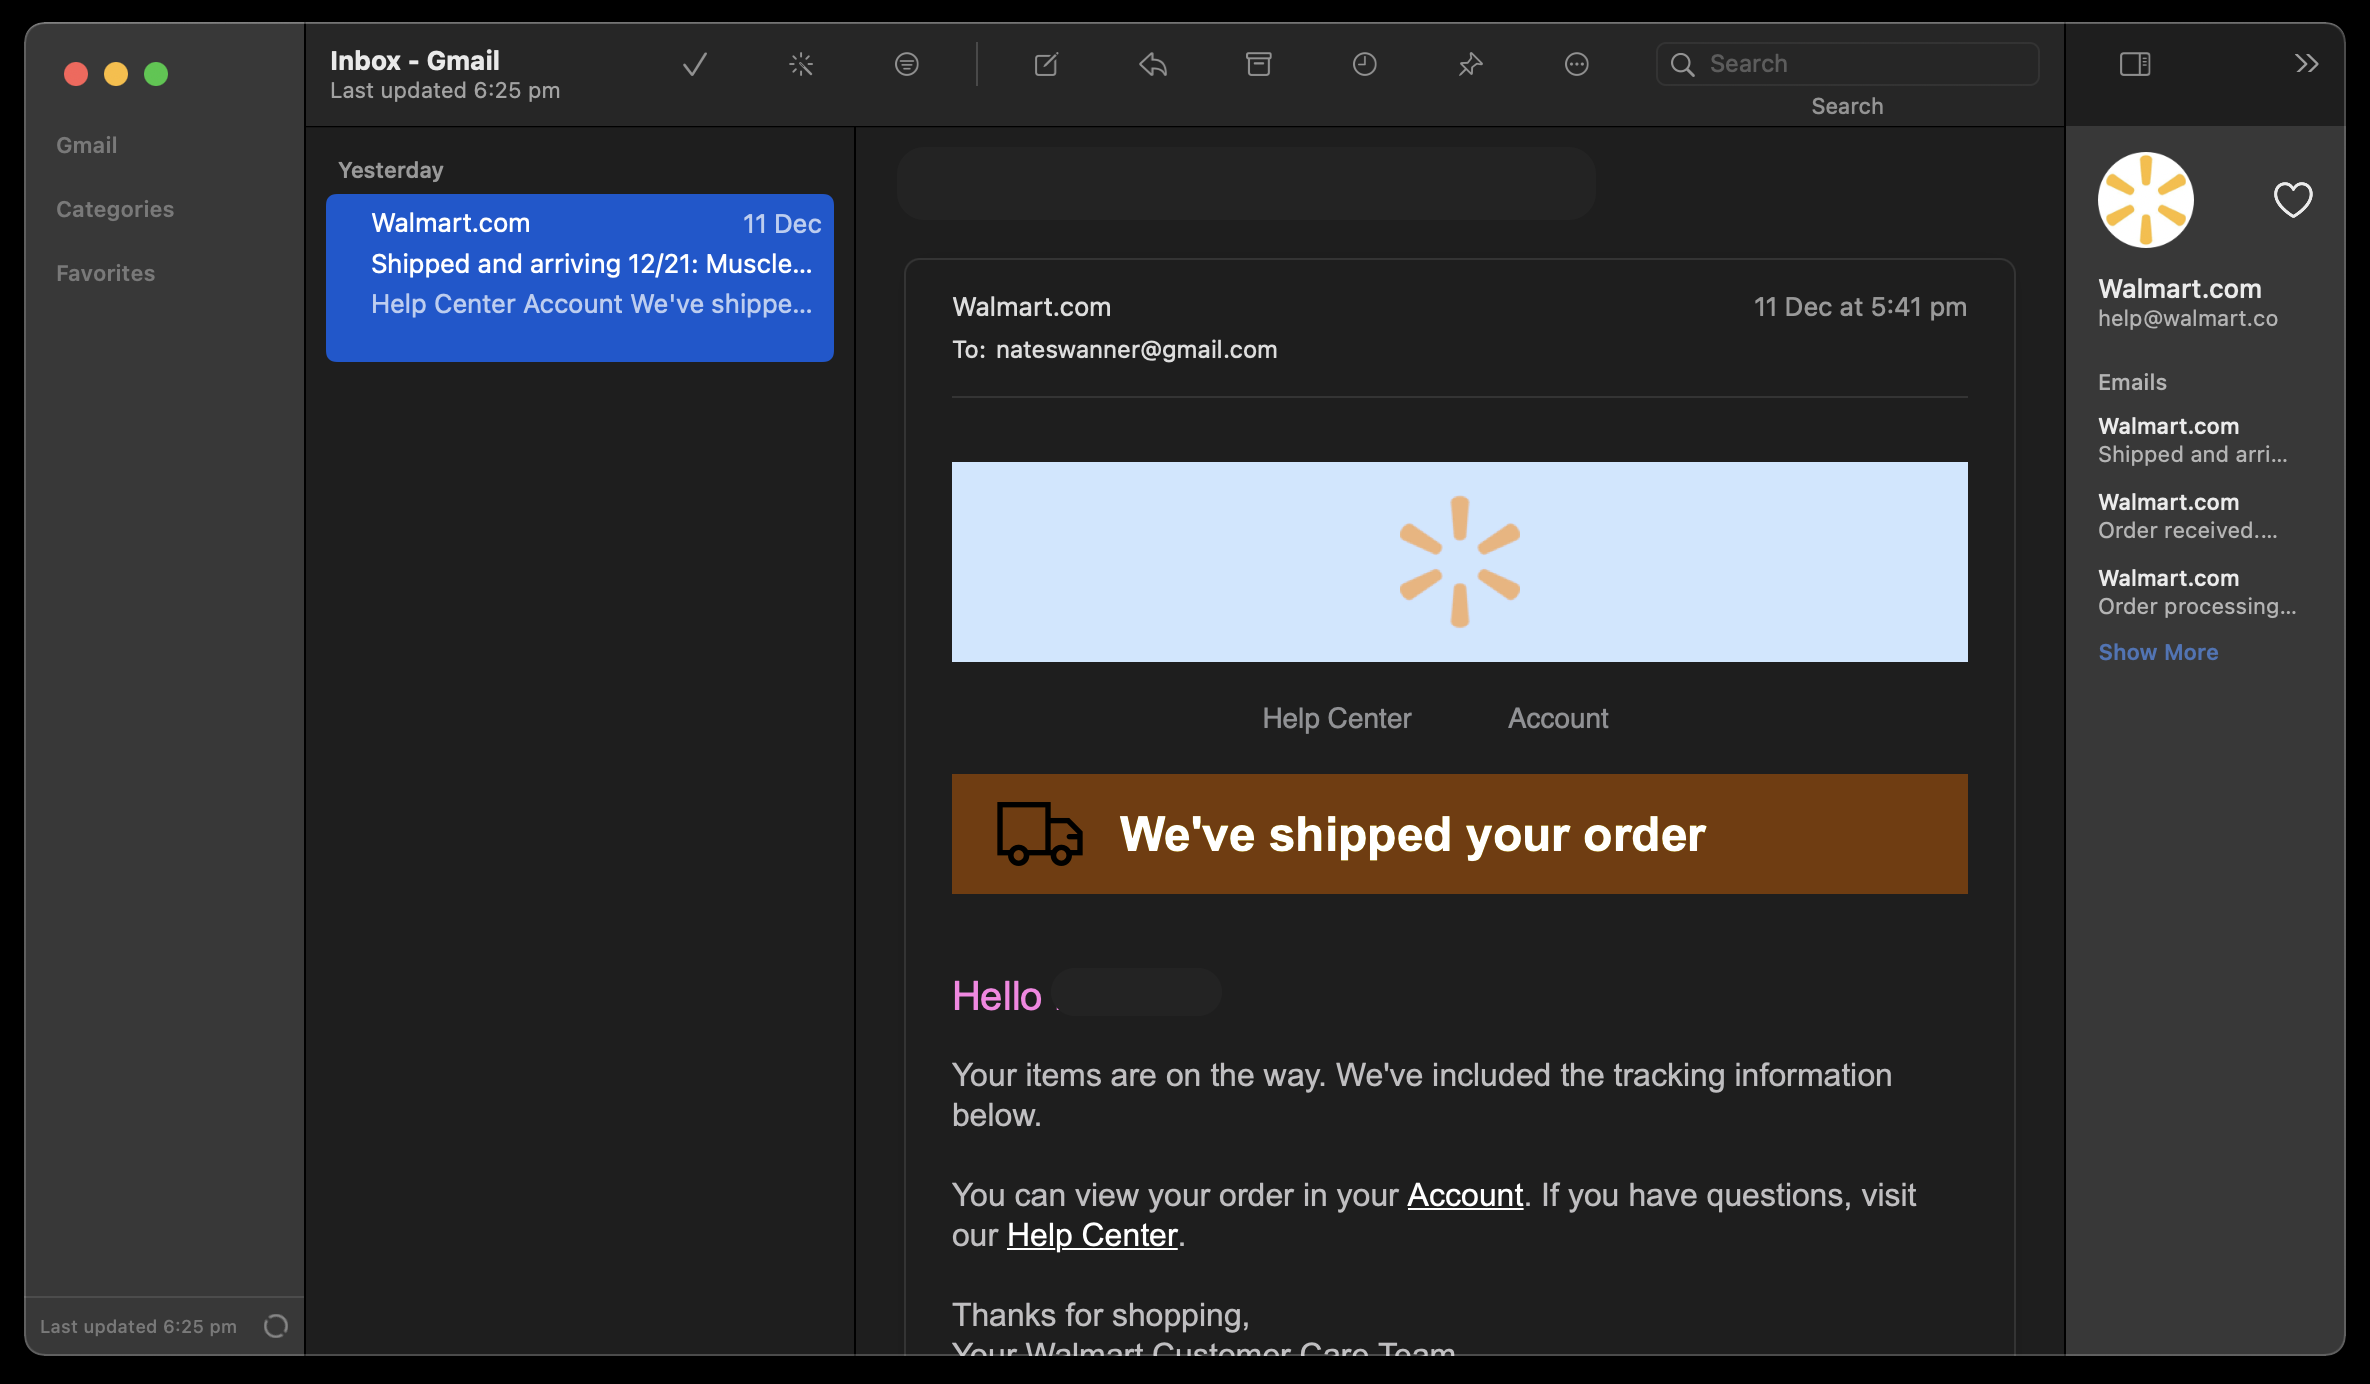
Task: Click the sparkle burst toolbar icon
Action: (x=801, y=65)
